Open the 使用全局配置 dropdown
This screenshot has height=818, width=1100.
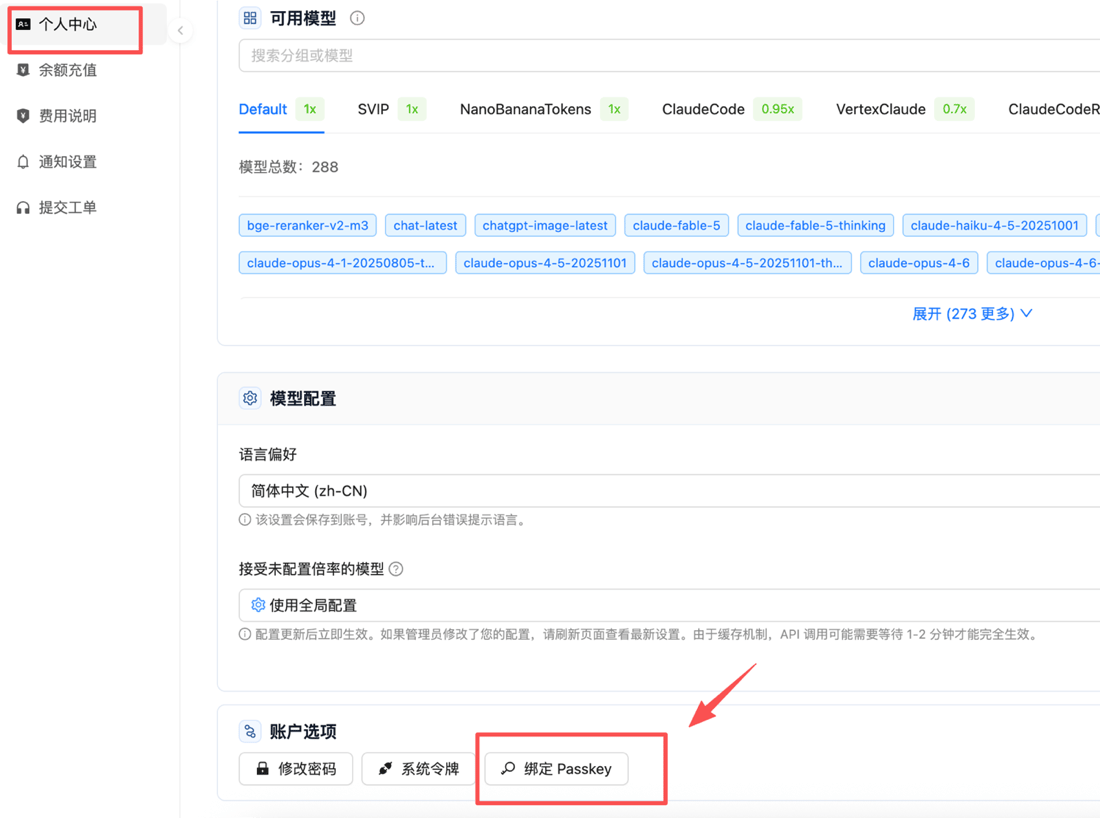point(669,605)
